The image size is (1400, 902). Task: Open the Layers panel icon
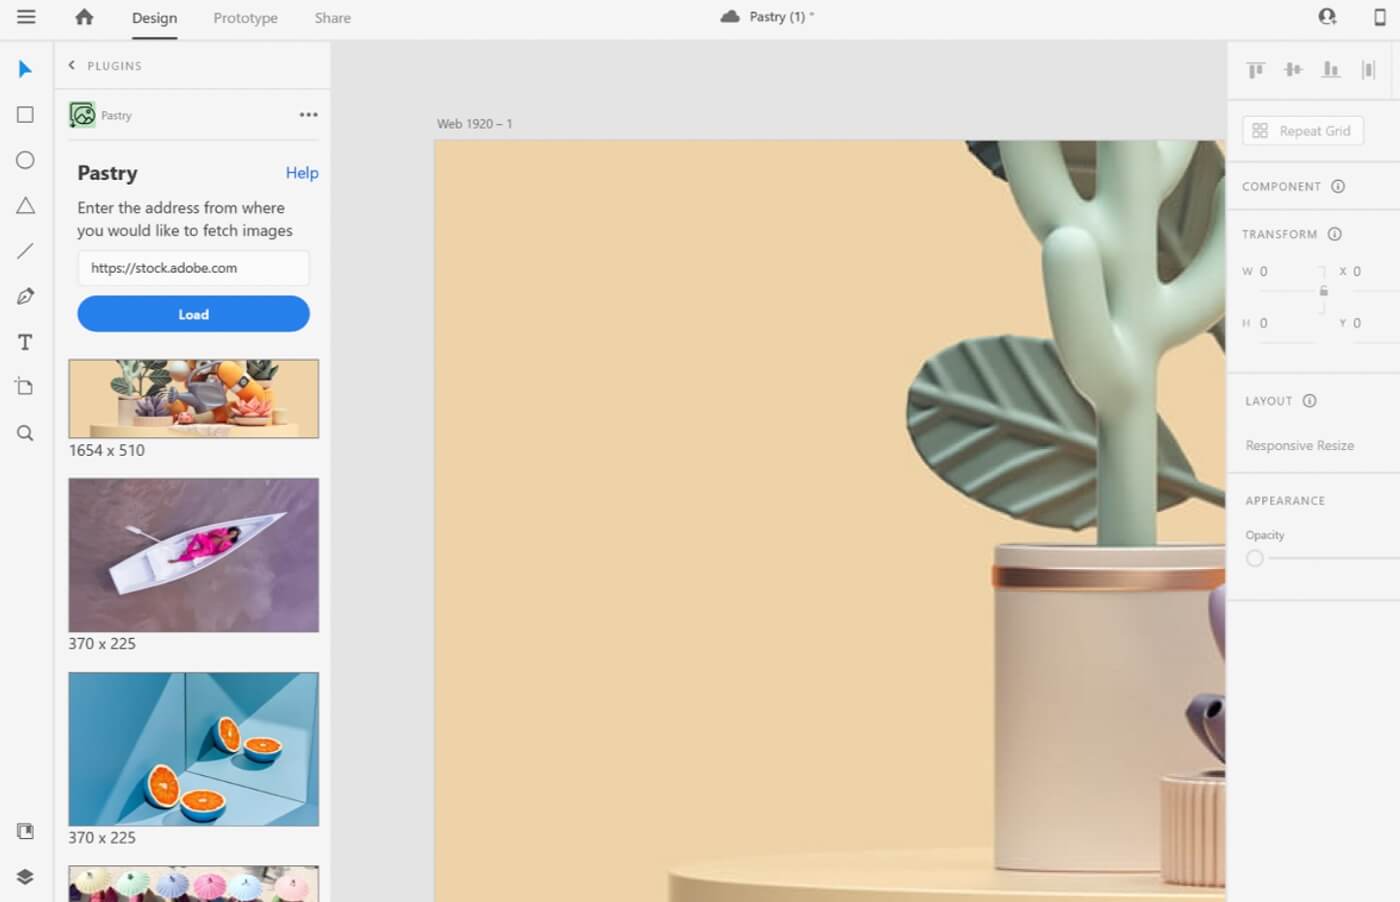(25, 877)
